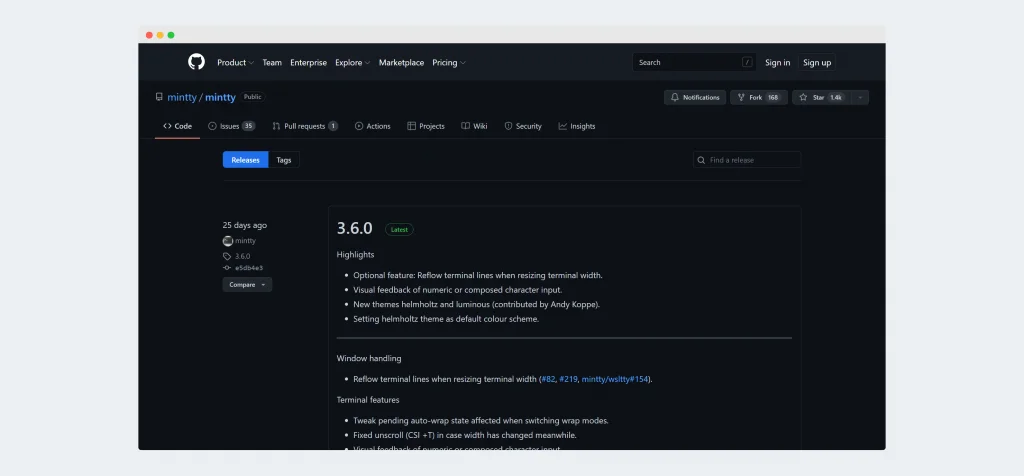Viewport: 1024px width, 476px height.
Task: Open the 3.6.0 tag link in sidebar
Action: tap(242, 257)
